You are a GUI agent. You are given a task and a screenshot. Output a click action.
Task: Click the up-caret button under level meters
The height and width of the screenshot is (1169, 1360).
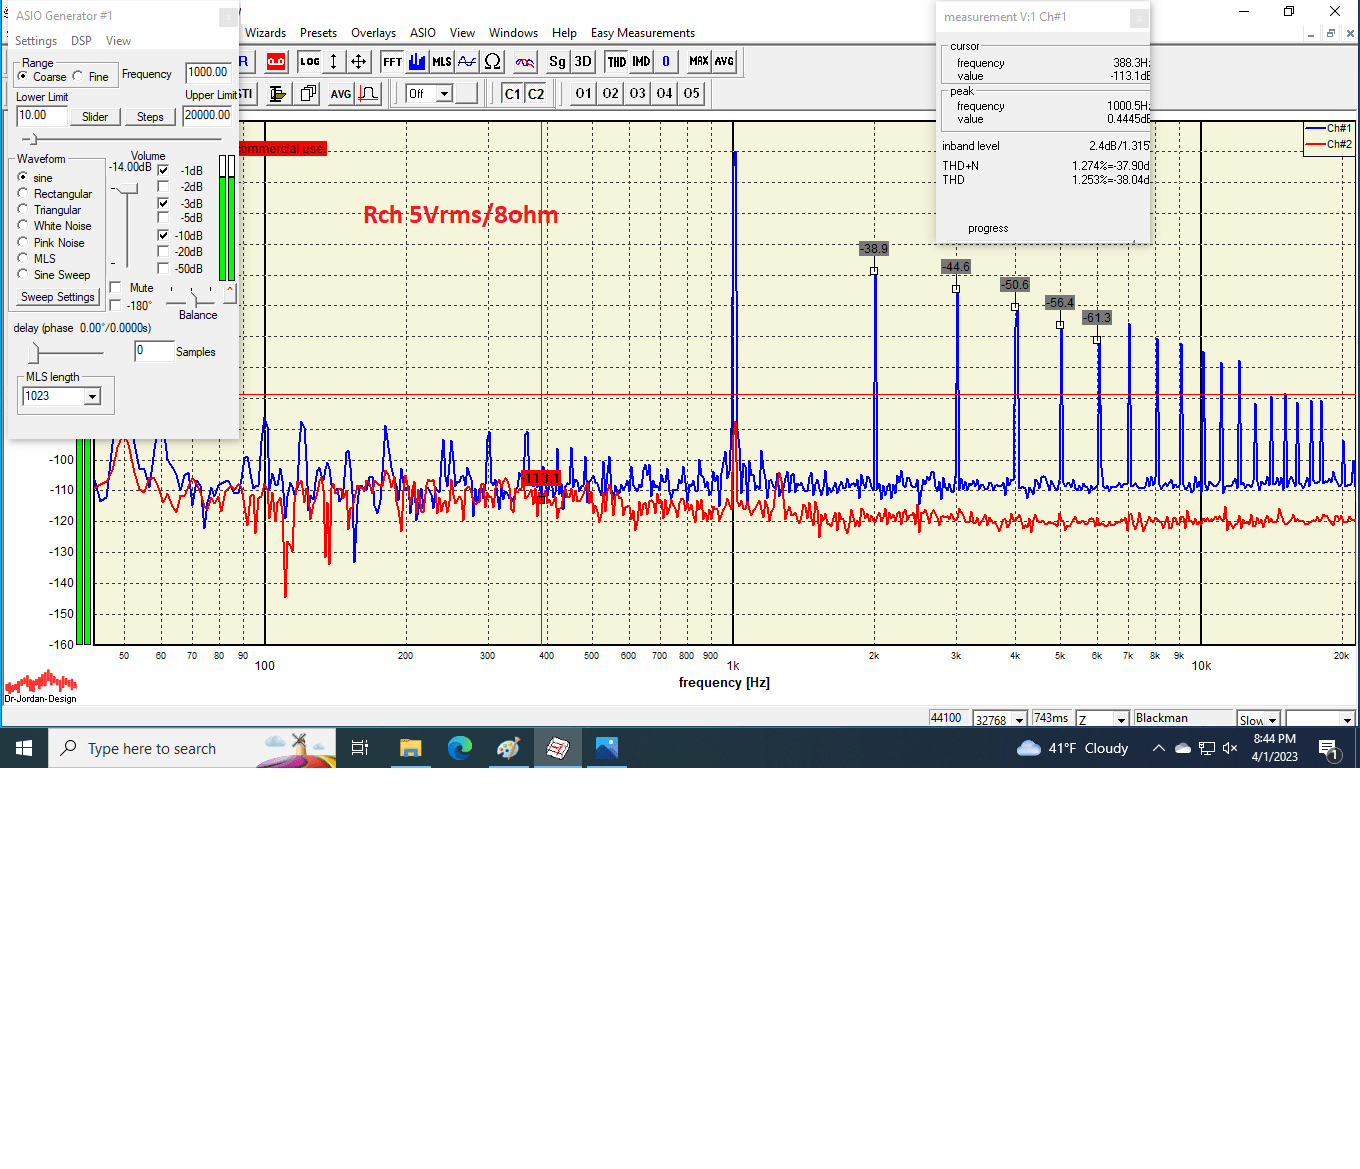click(x=230, y=292)
